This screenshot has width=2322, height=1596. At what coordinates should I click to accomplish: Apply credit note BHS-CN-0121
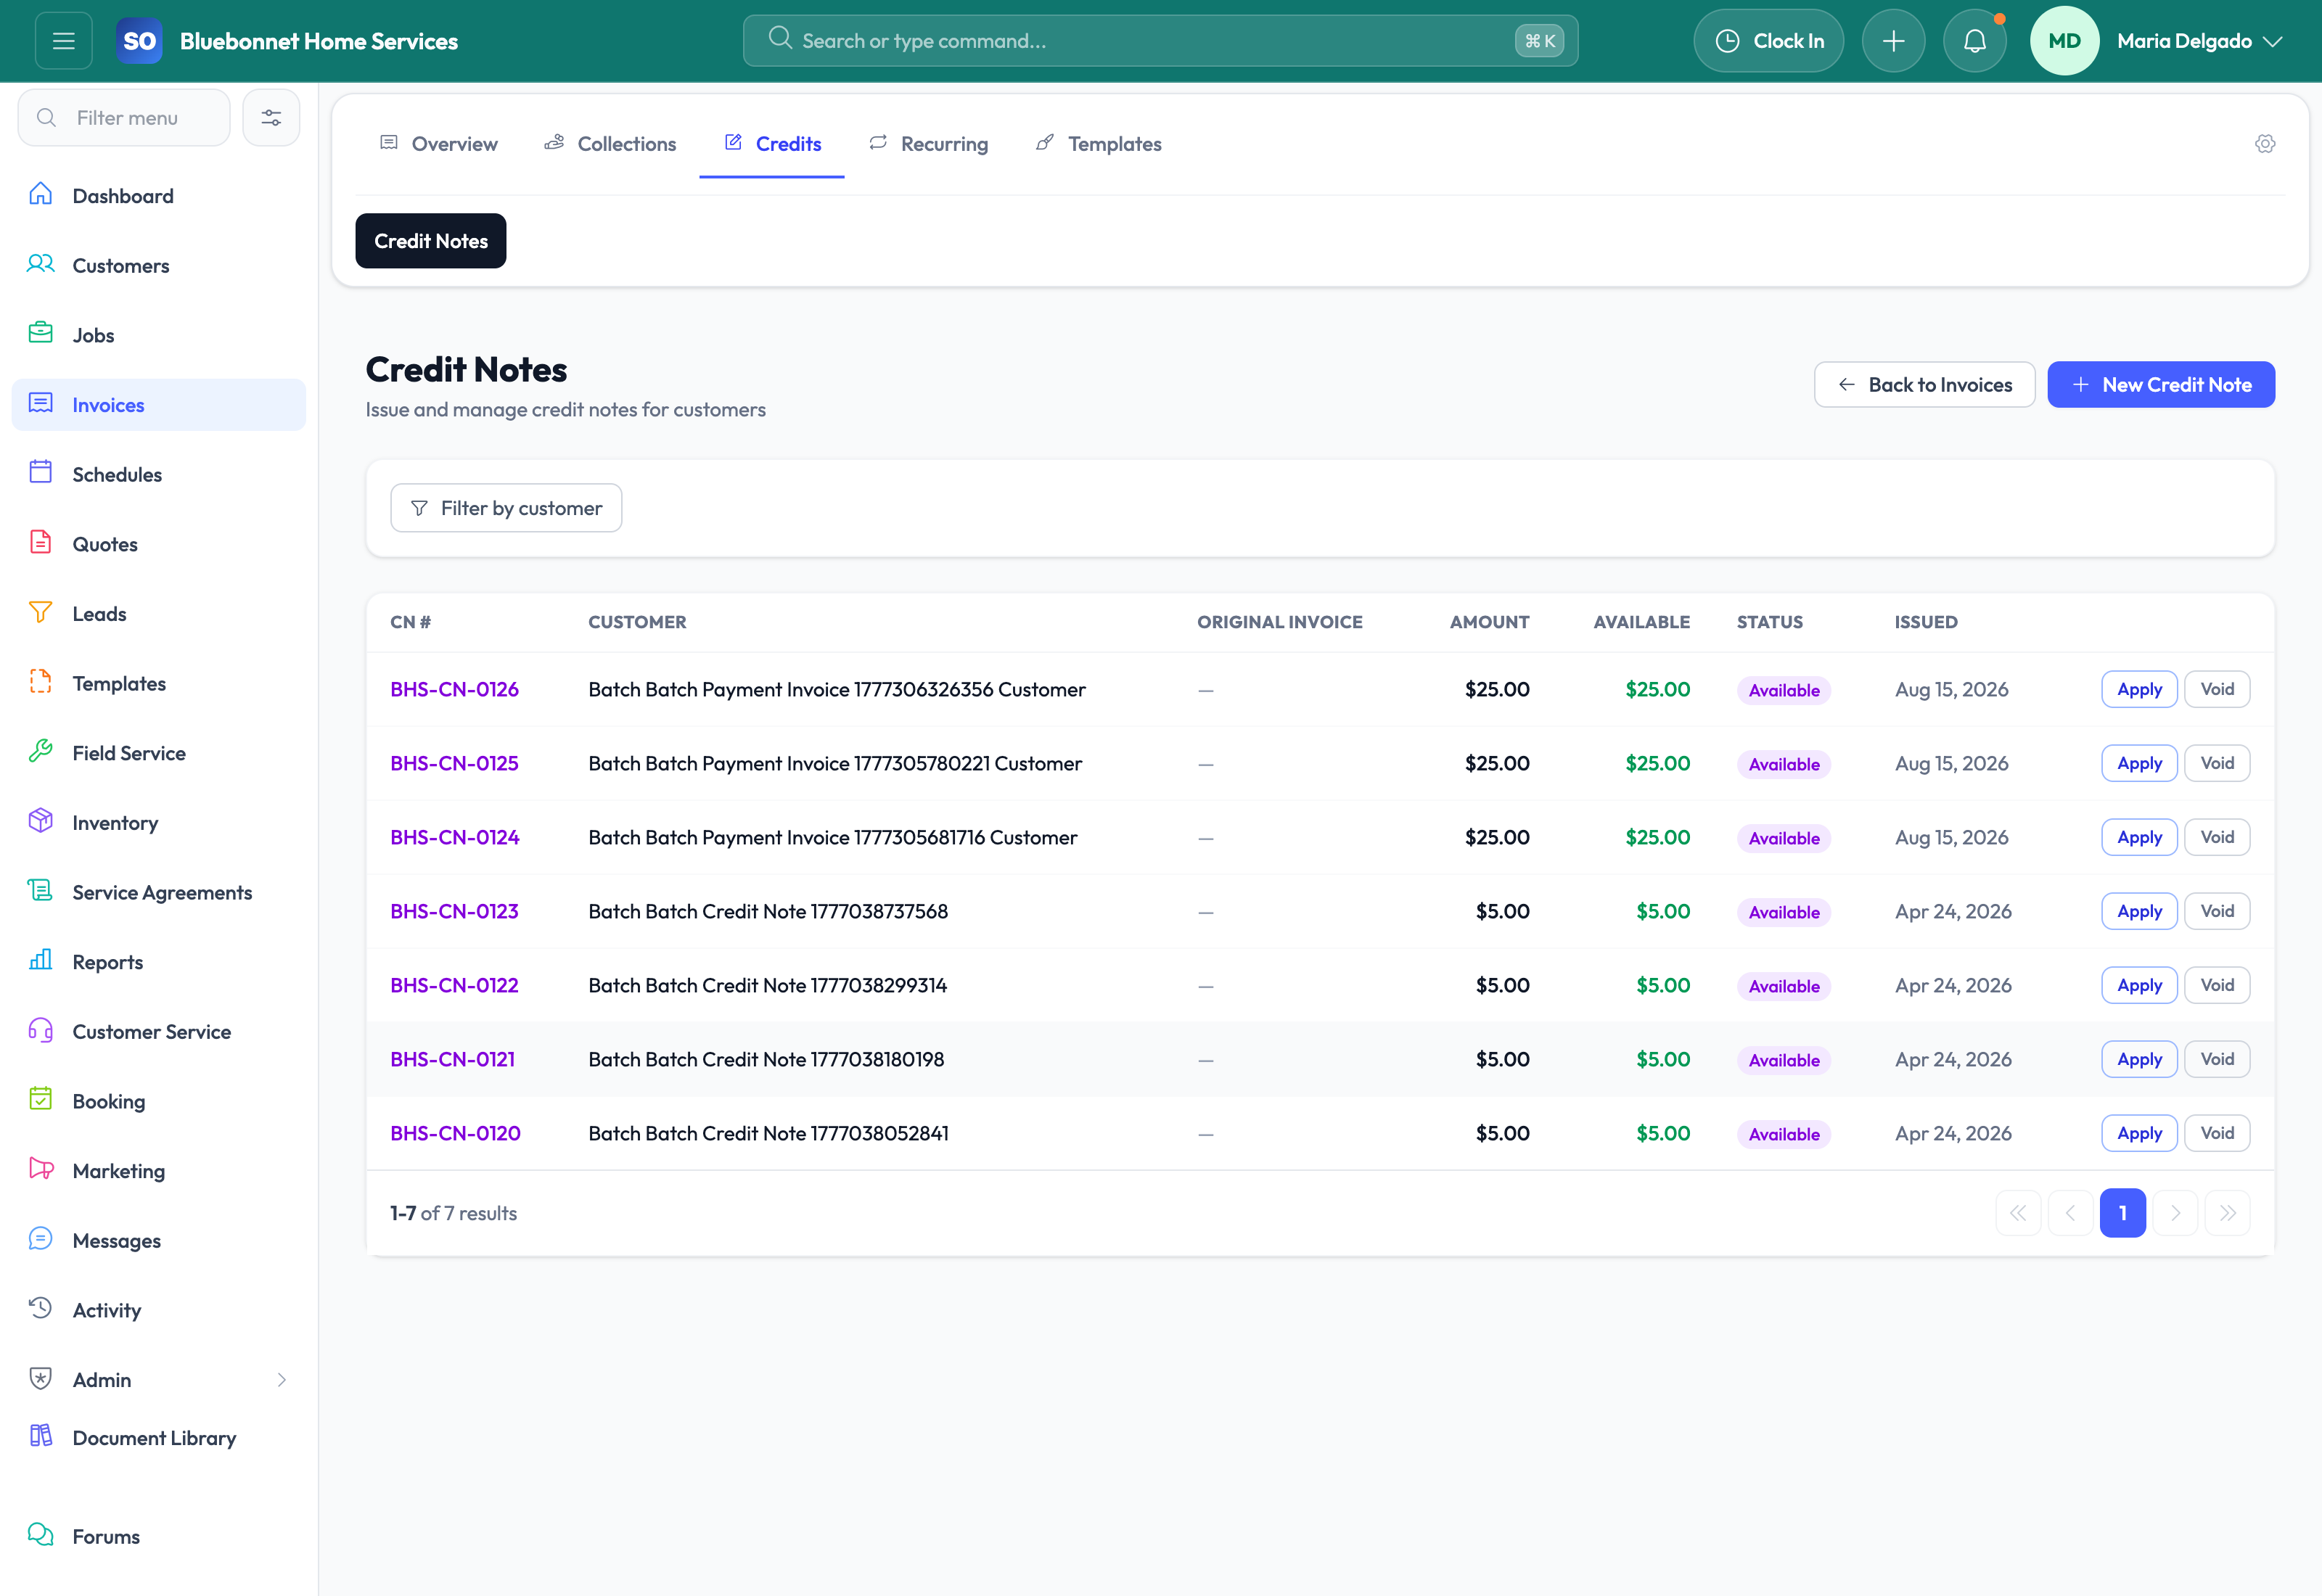[x=2139, y=1060]
